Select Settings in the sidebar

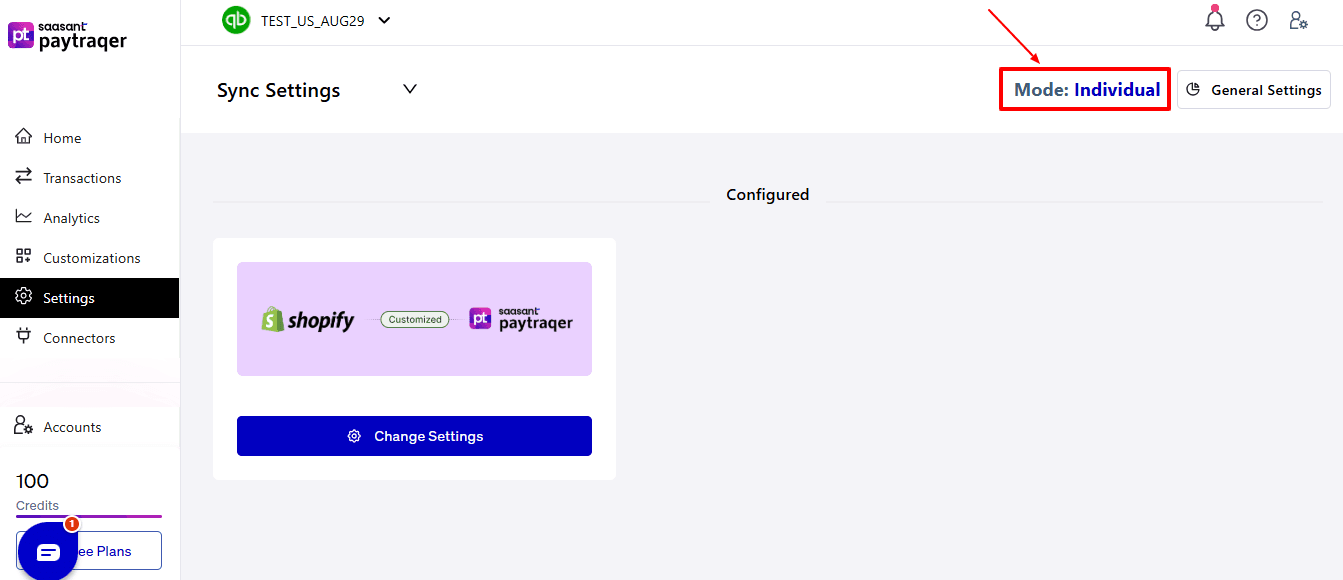tap(69, 298)
